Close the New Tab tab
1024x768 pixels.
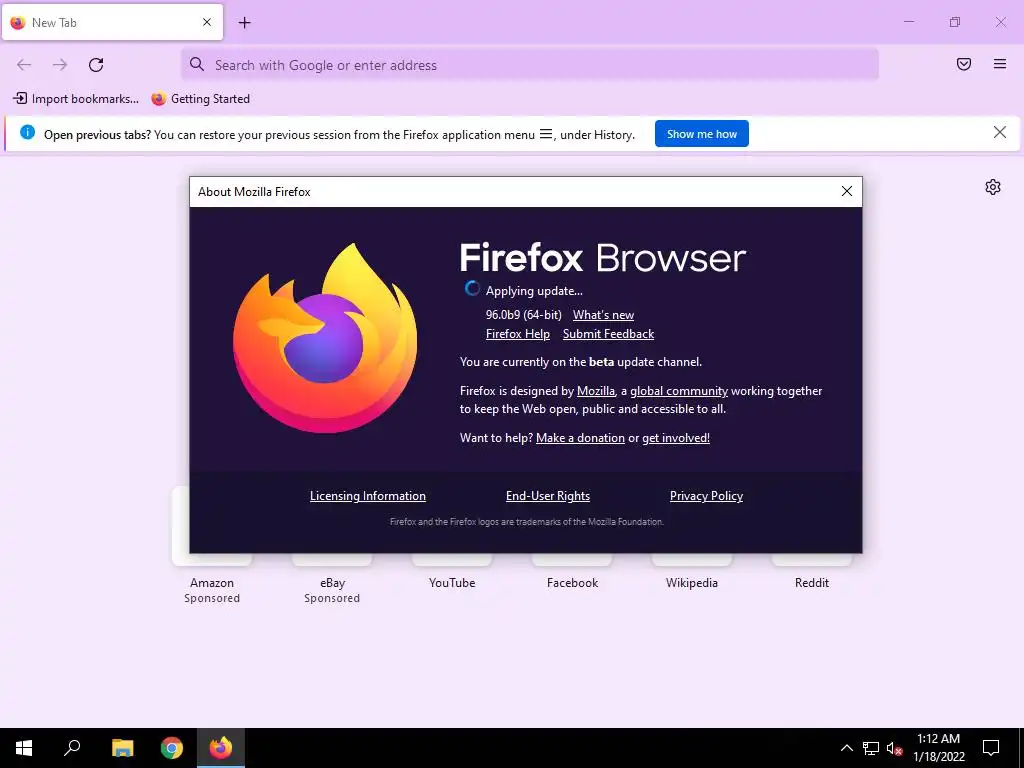[207, 22]
